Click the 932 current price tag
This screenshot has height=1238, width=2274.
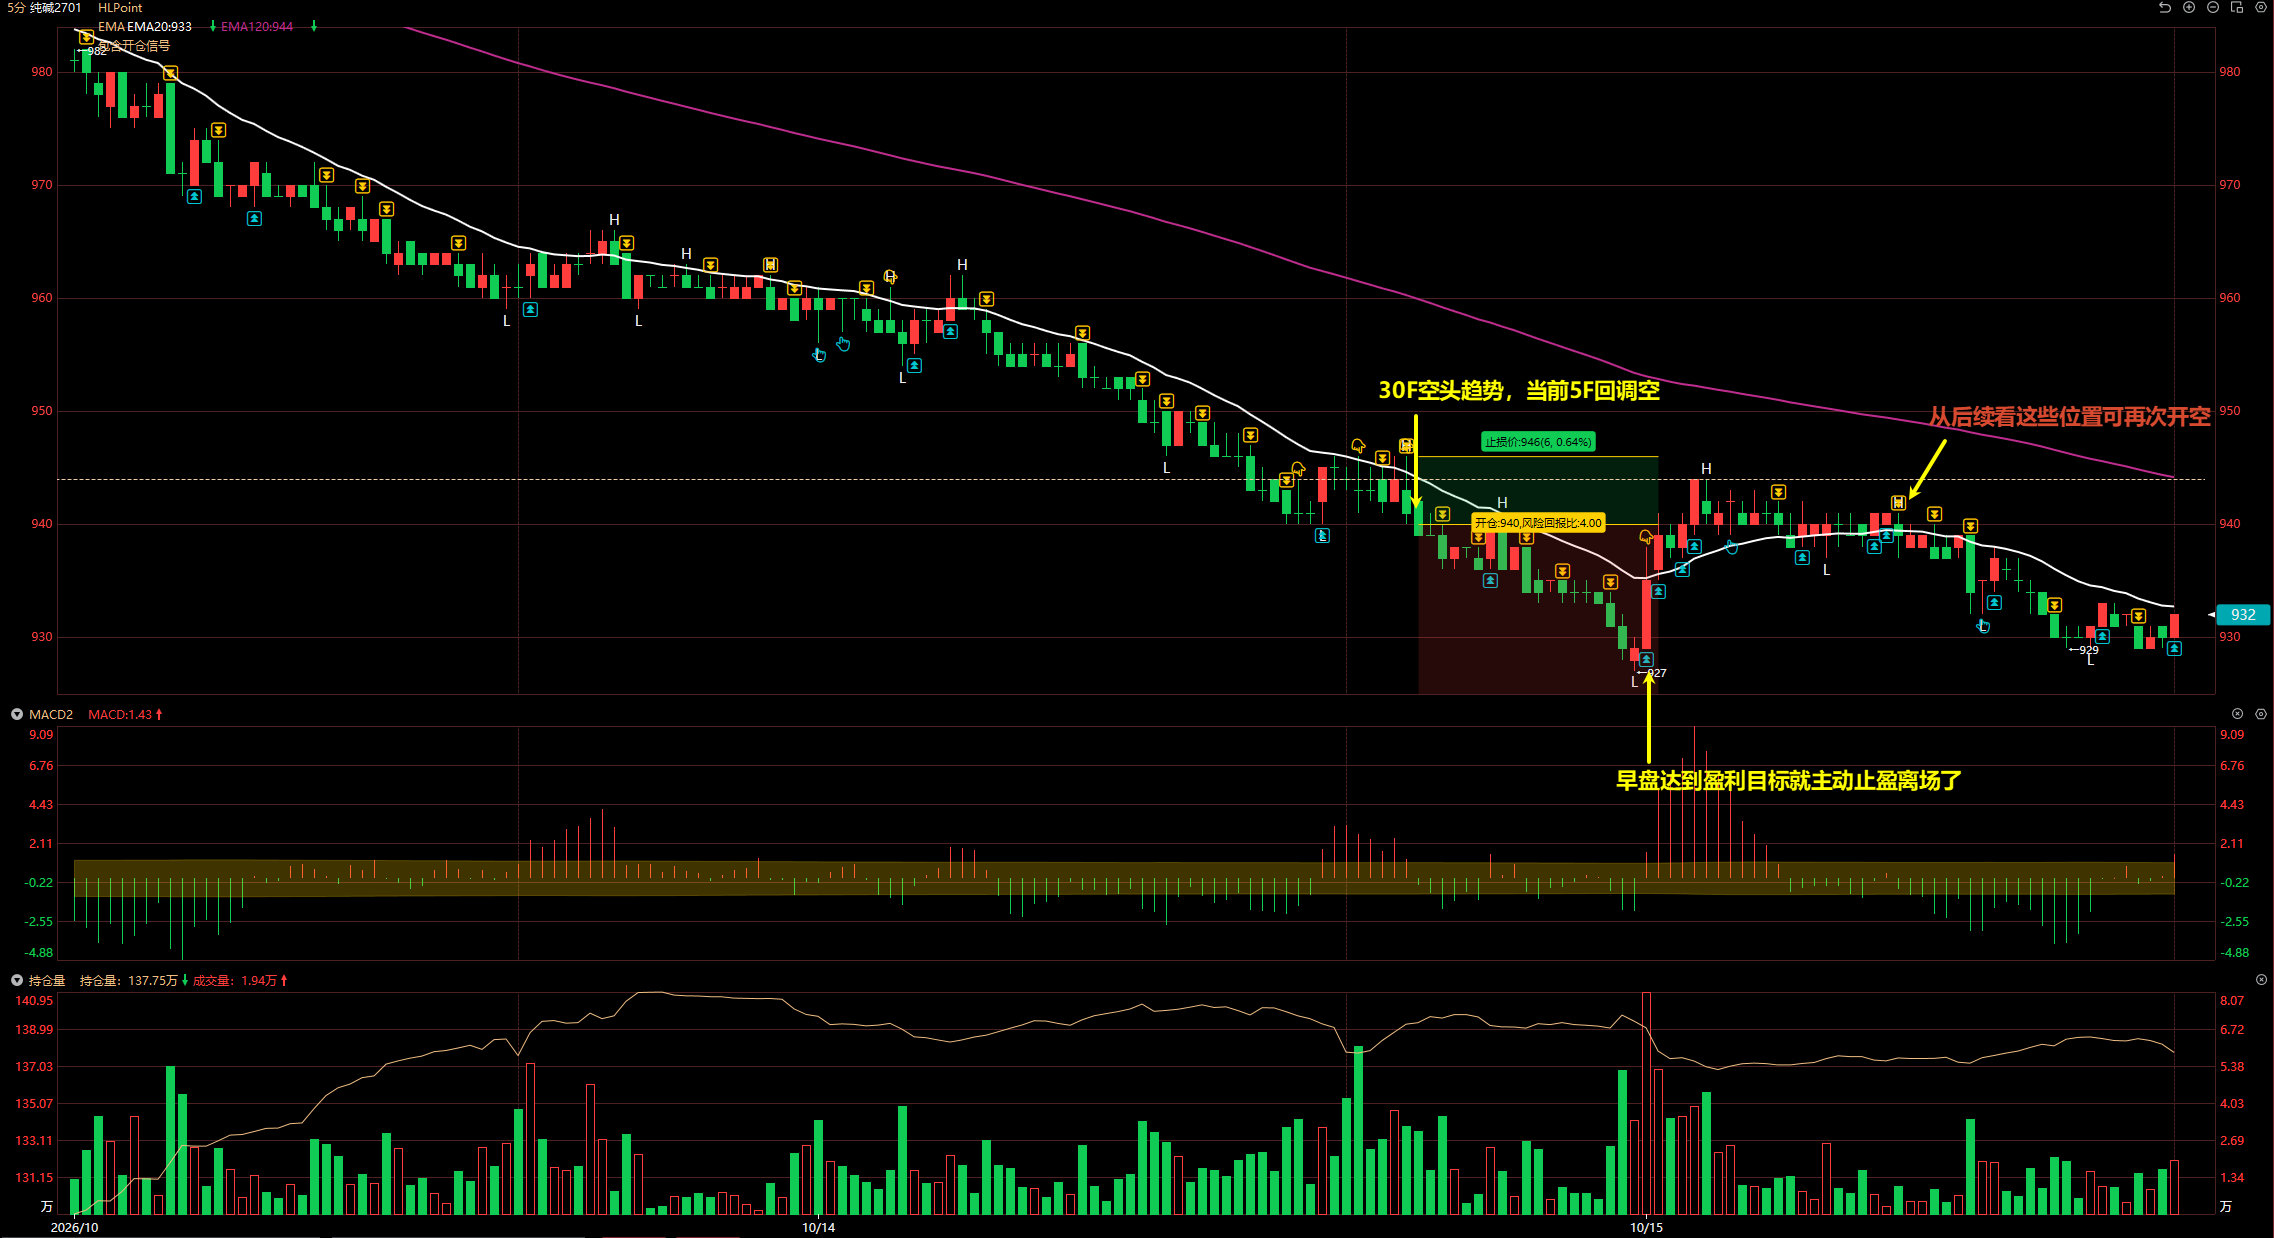point(2243,615)
